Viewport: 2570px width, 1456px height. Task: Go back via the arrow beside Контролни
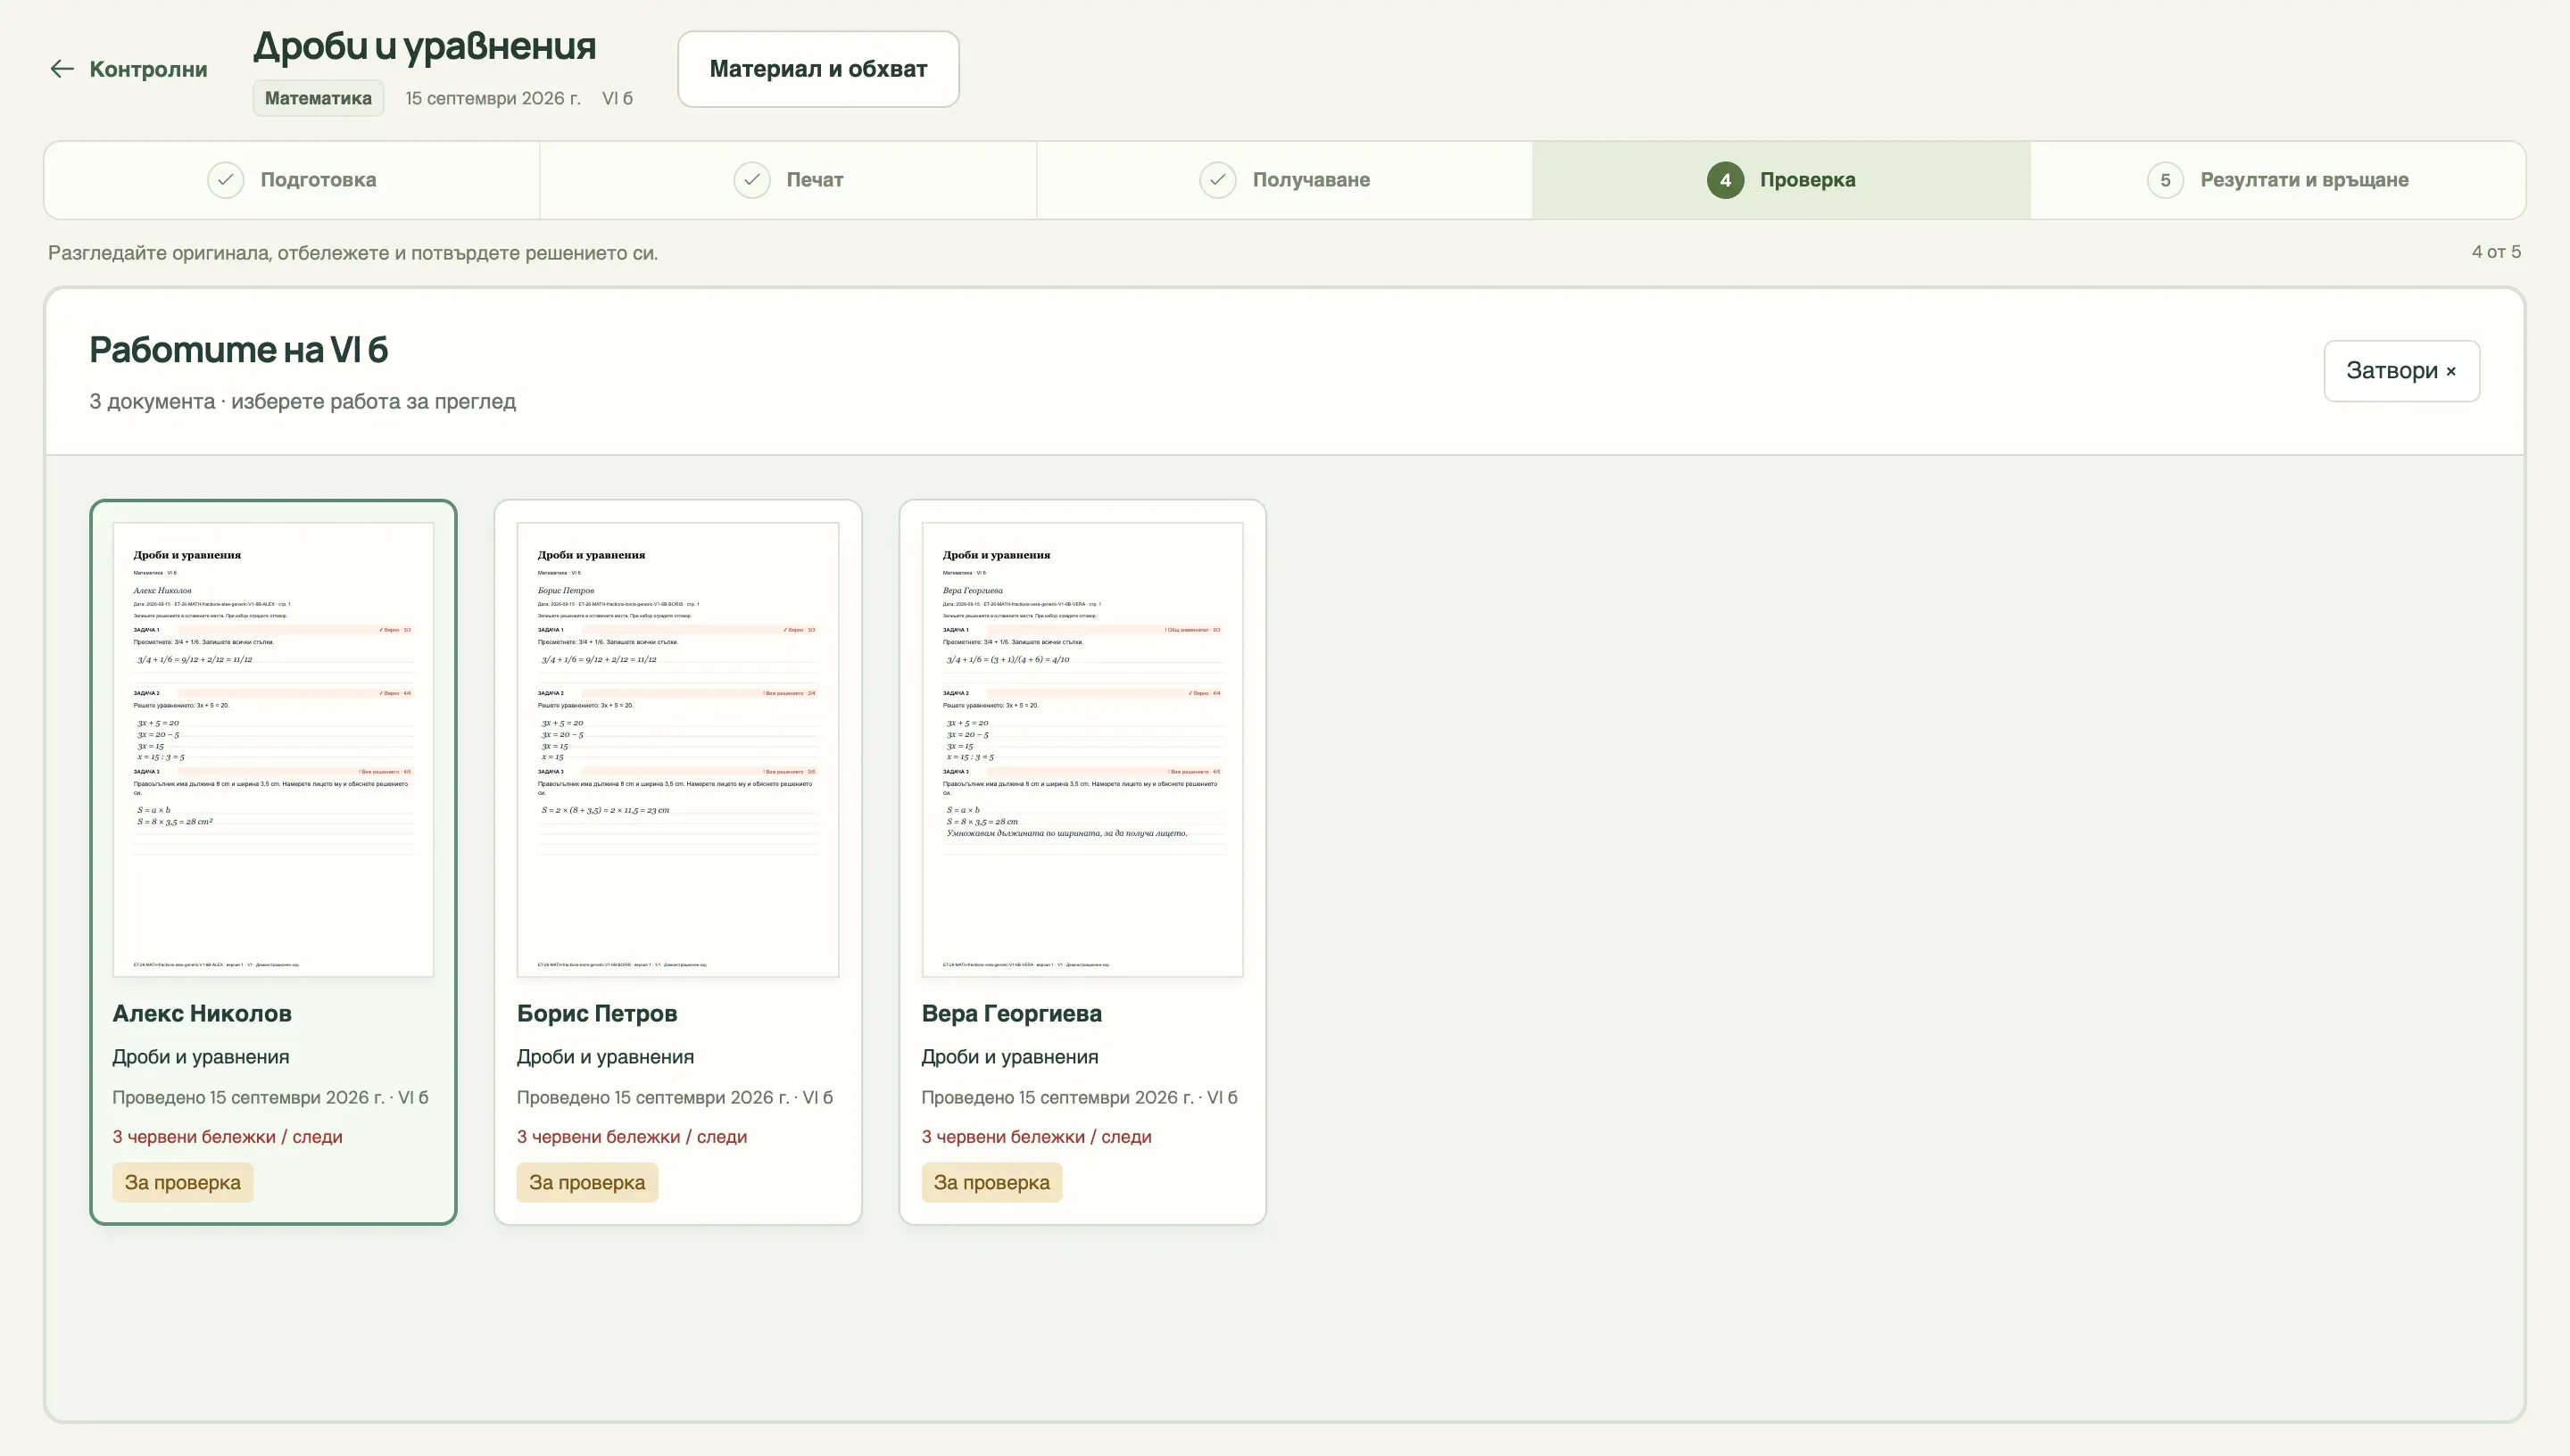tap(62, 69)
